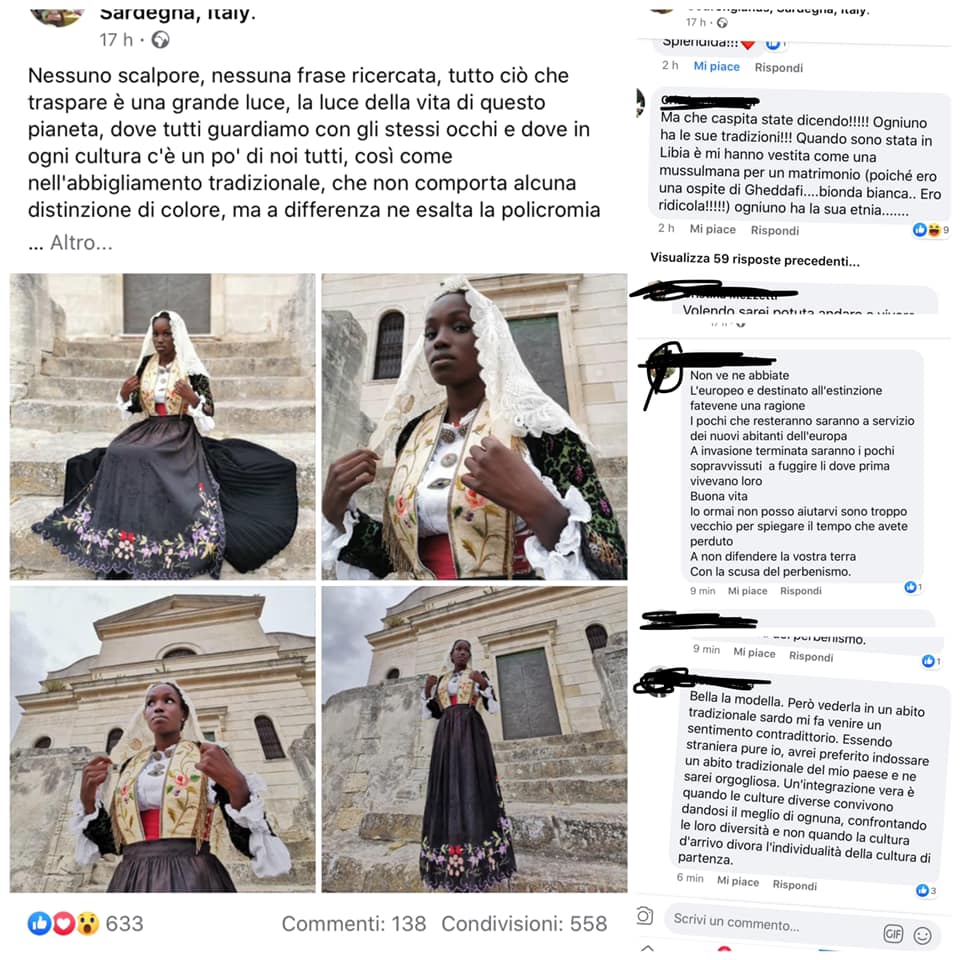
Task: Click the wow reaction emoji on post
Action: [88, 923]
